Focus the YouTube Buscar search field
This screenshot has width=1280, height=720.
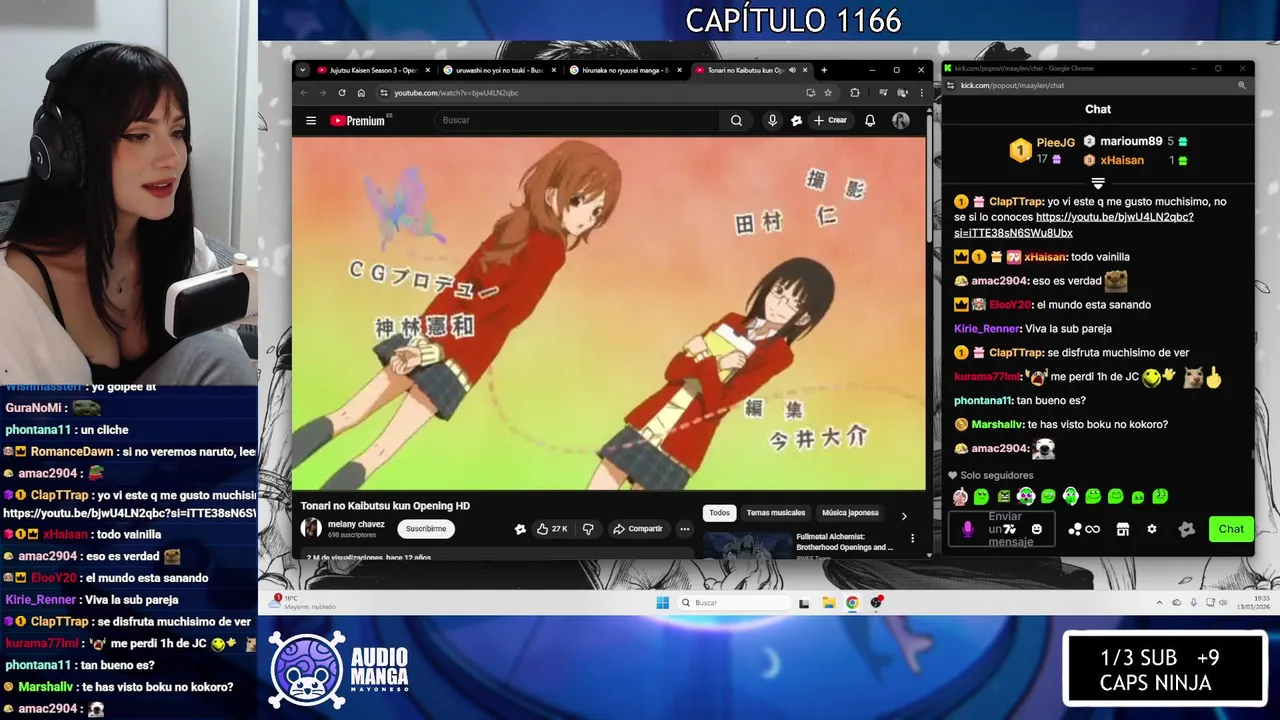point(577,120)
